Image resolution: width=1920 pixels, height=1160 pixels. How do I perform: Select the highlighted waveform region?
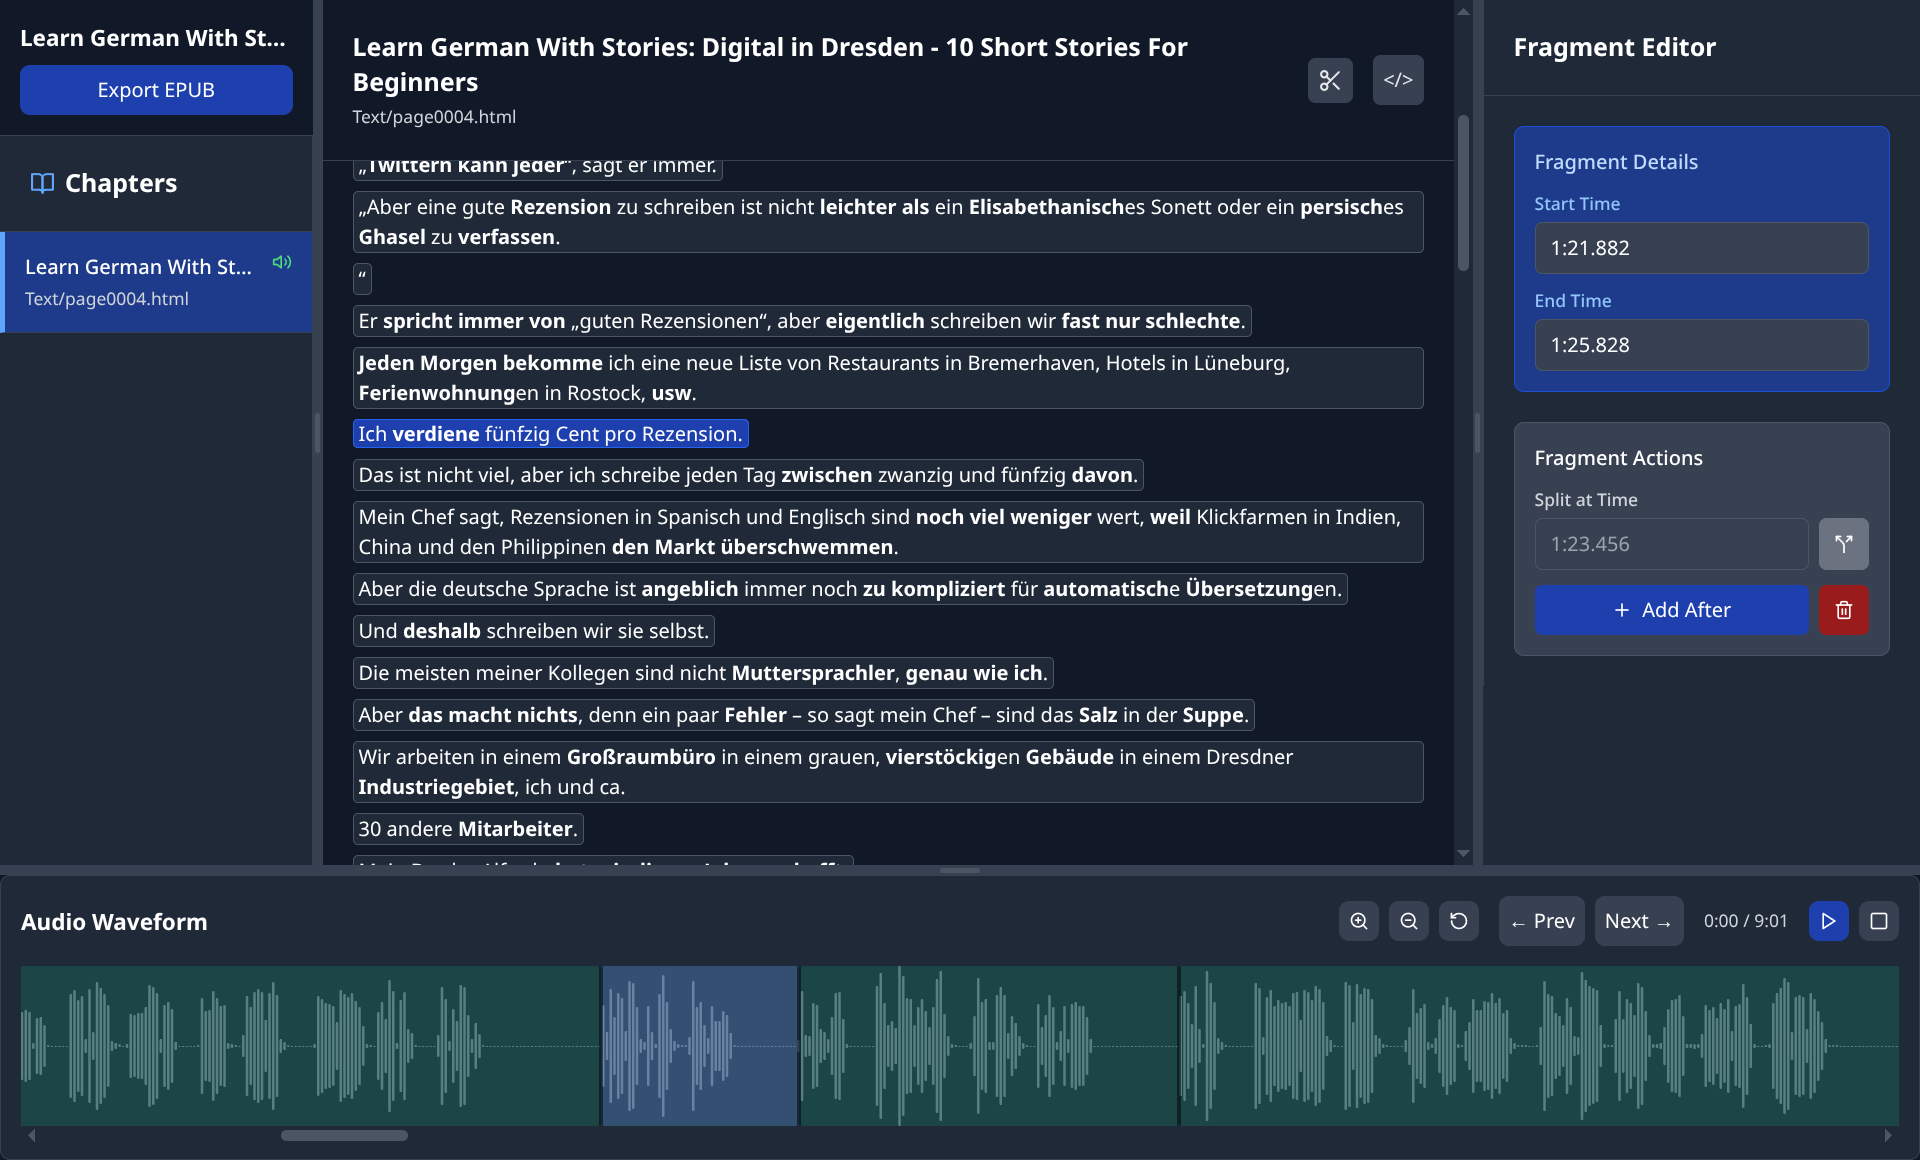point(700,1046)
